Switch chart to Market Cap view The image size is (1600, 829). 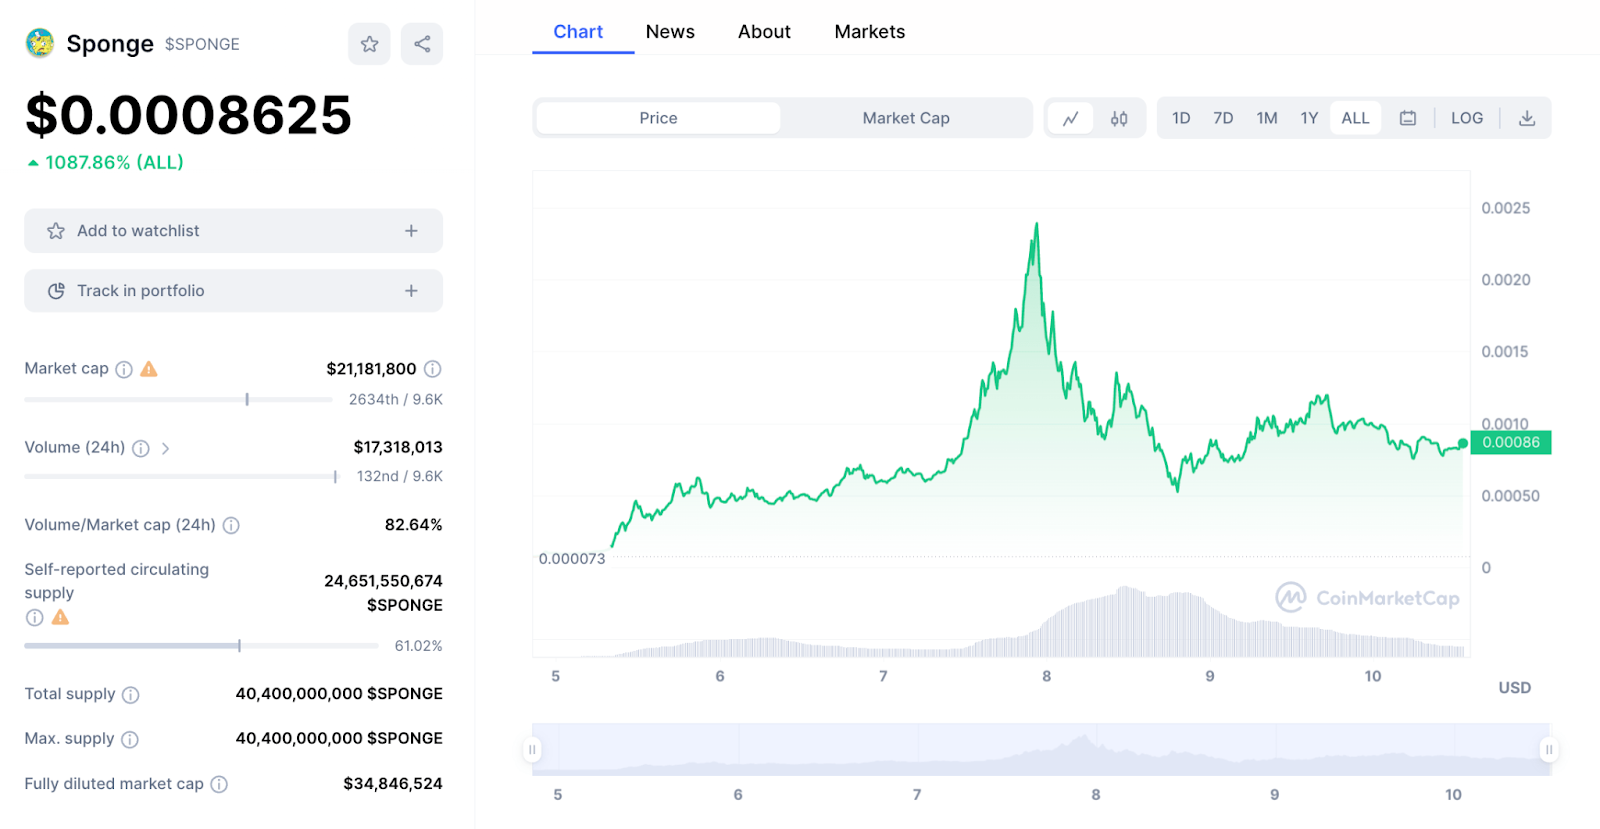[x=906, y=118]
